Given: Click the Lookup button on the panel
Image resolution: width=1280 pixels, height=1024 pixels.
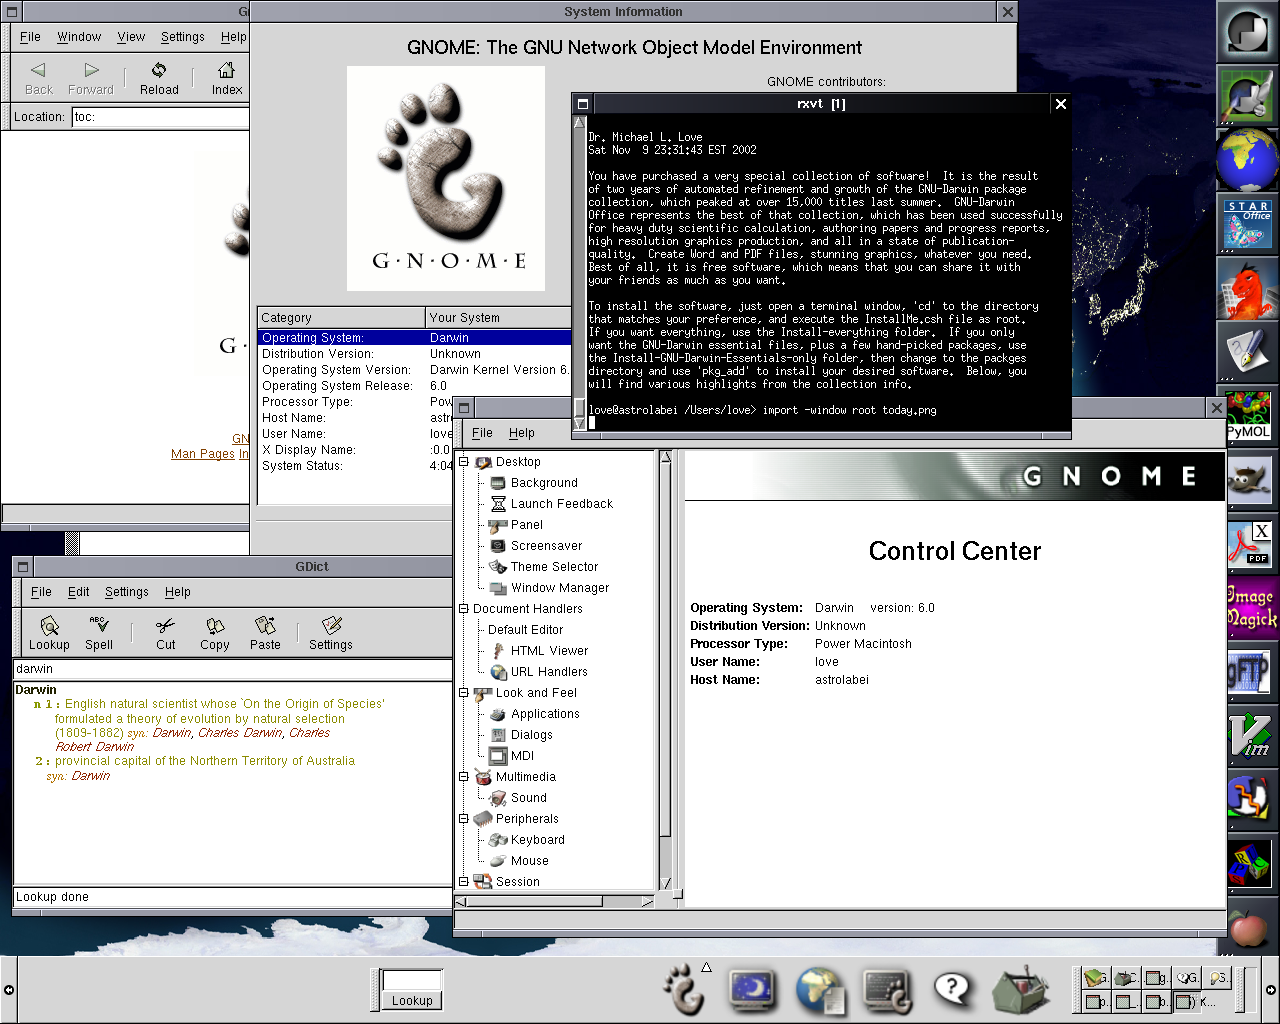Looking at the screenshot, I should point(412,1000).
